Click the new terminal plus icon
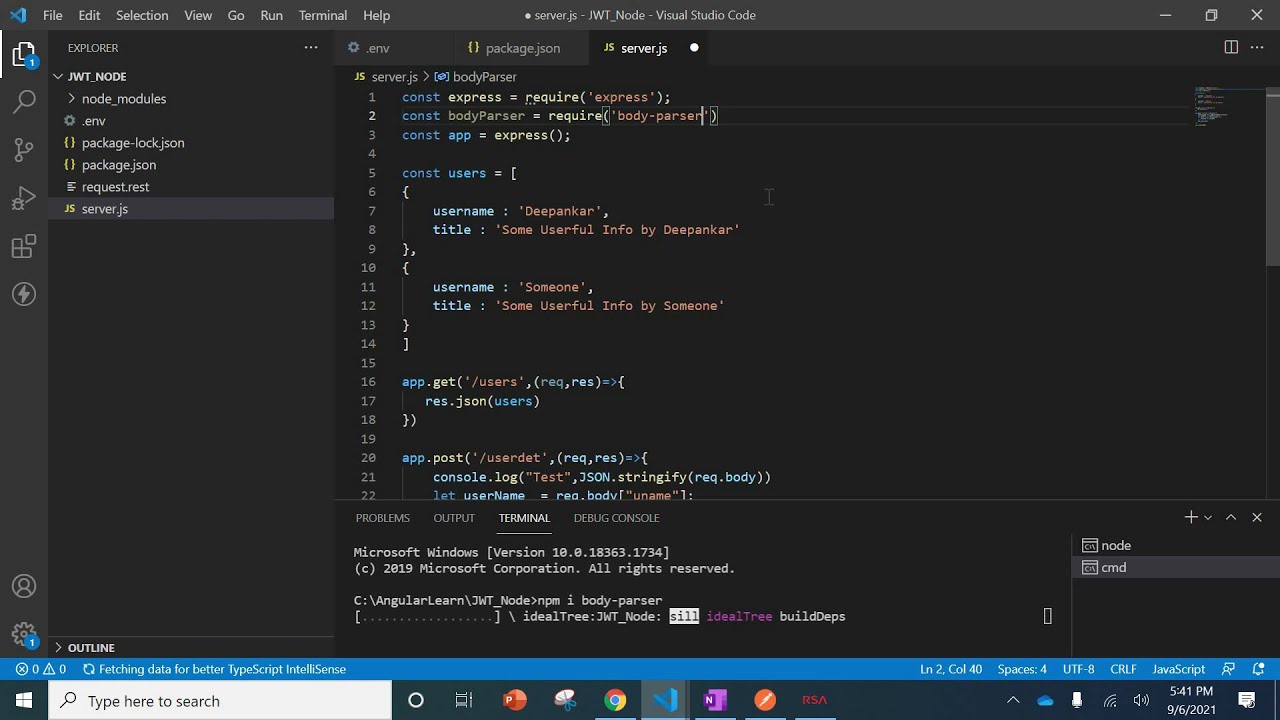1280x720 pixels. pos(1190,517)
